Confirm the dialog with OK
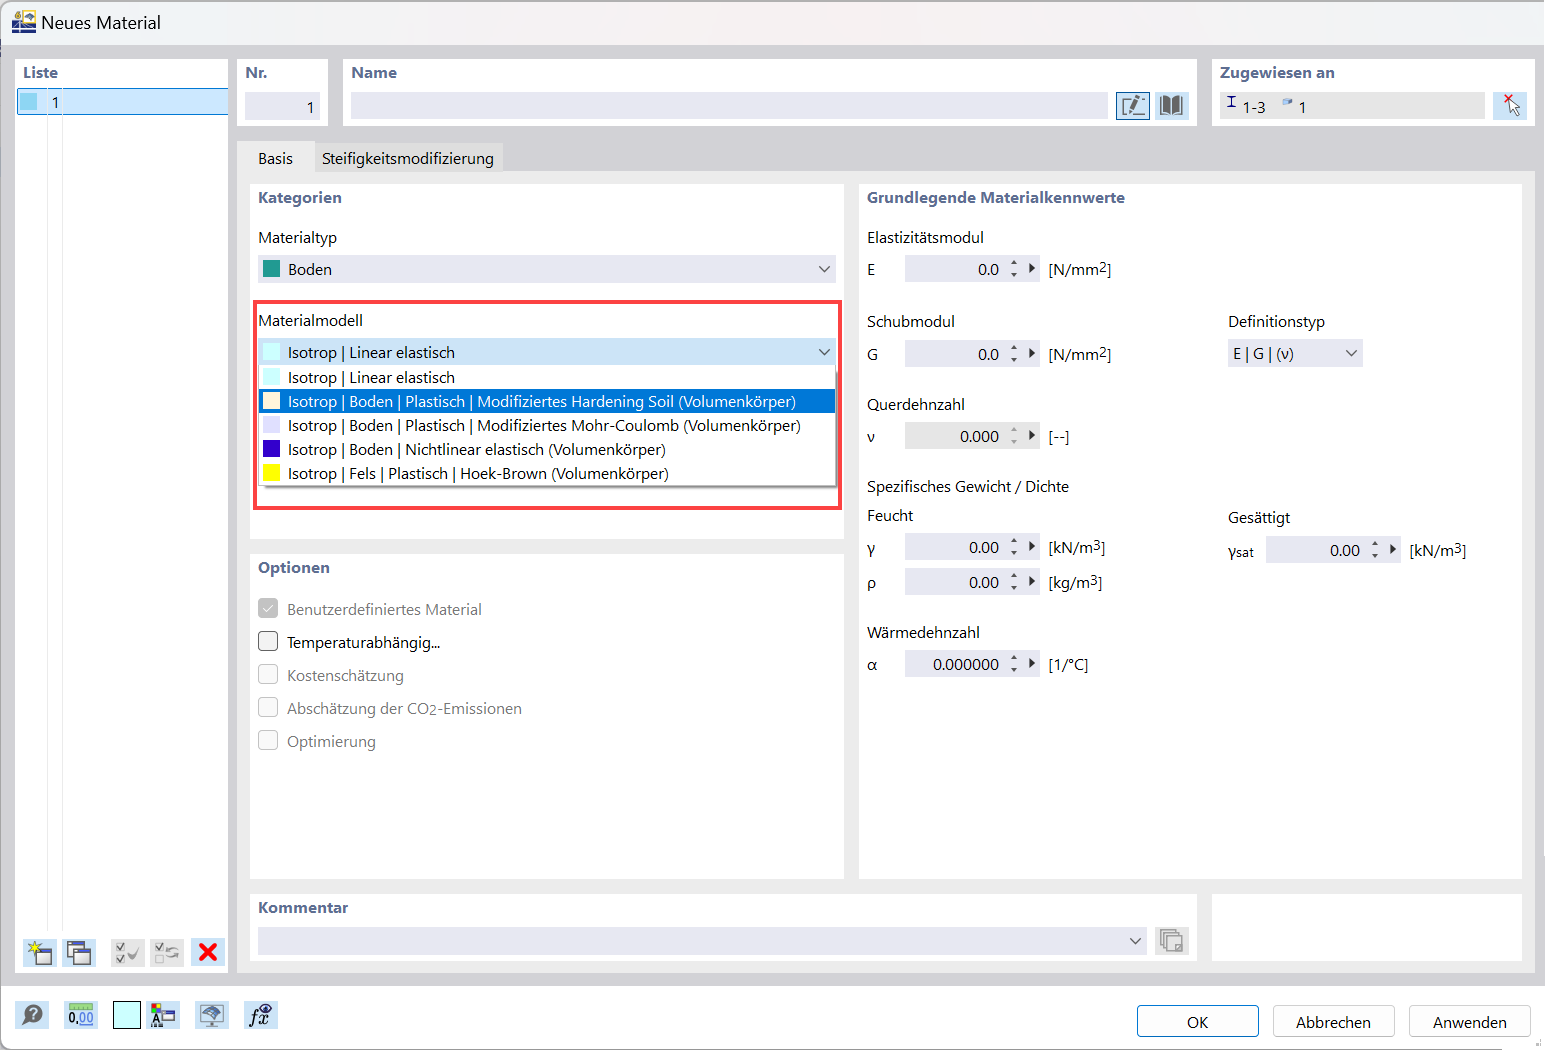Screen dimensions: 1545x1050 point(1198,1022)
